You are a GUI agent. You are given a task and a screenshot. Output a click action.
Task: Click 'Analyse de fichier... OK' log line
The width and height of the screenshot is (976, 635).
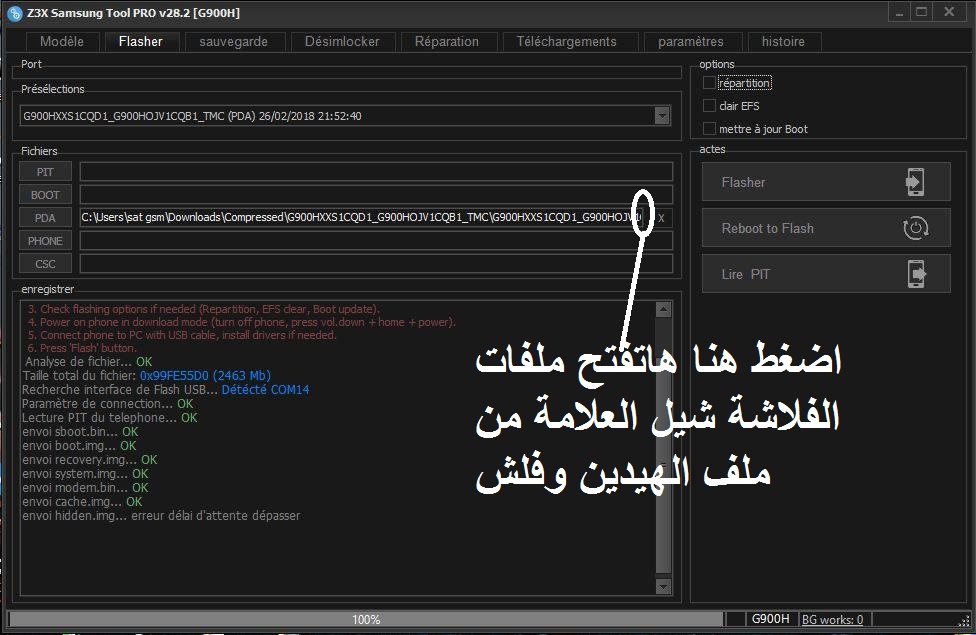pyautogui.click(x=88, y=362)
